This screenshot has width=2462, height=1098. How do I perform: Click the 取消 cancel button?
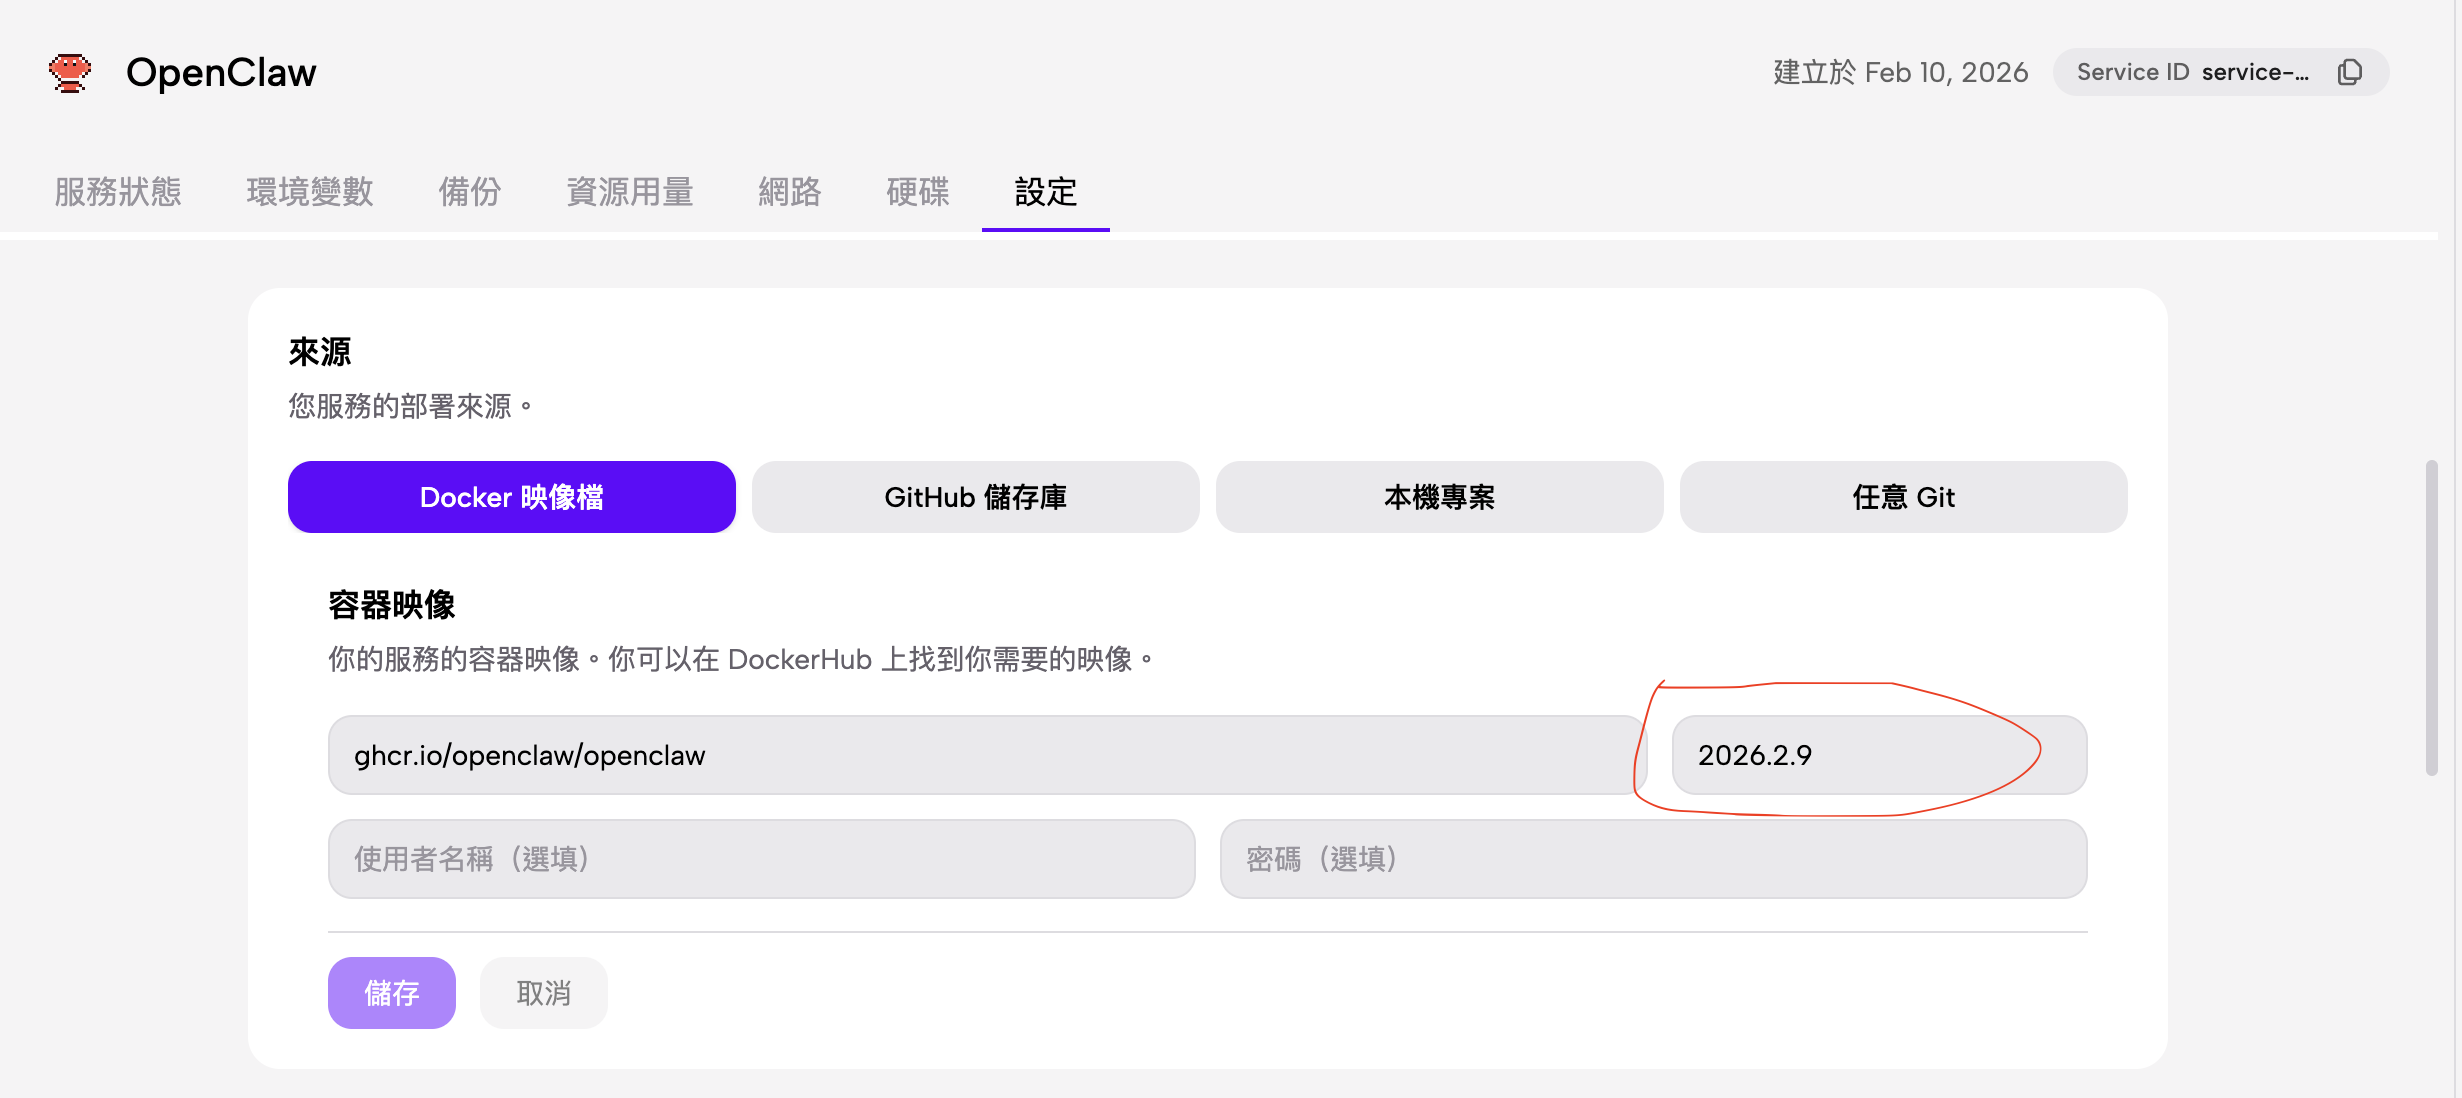[544, 993]
